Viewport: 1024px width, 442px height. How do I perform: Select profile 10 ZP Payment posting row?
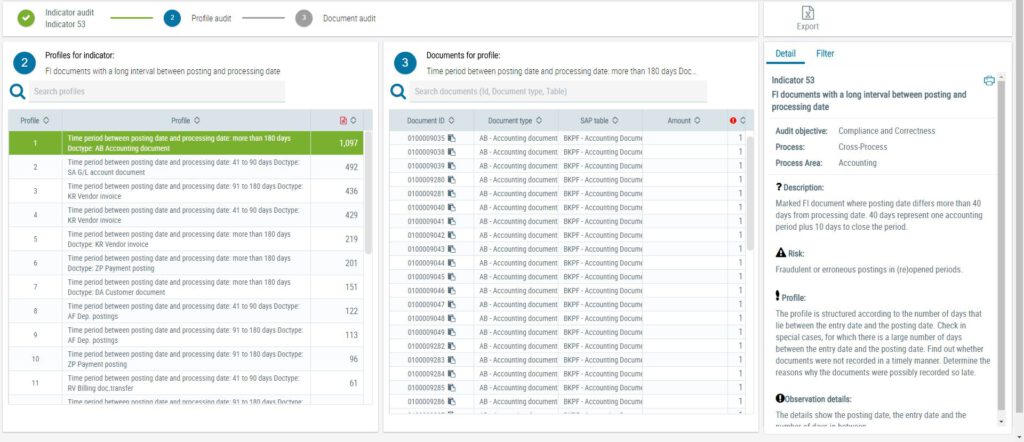point(186,359)
